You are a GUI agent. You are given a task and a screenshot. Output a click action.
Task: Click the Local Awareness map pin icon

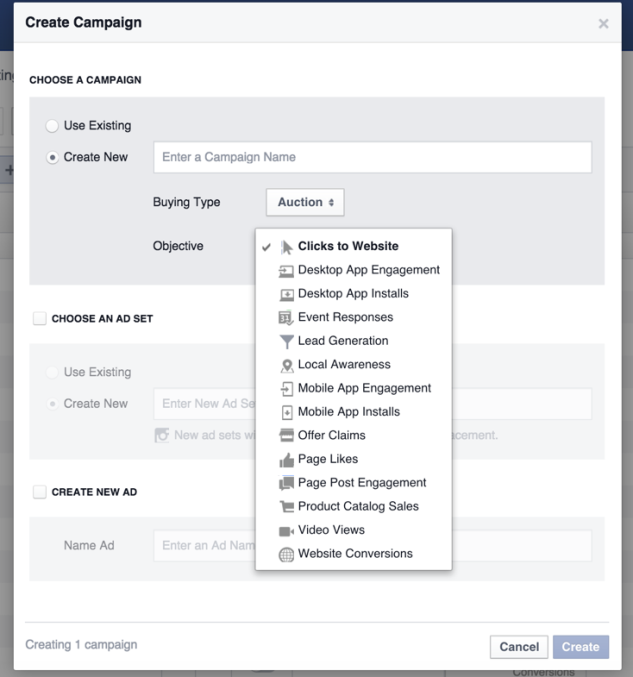(286, 365)
